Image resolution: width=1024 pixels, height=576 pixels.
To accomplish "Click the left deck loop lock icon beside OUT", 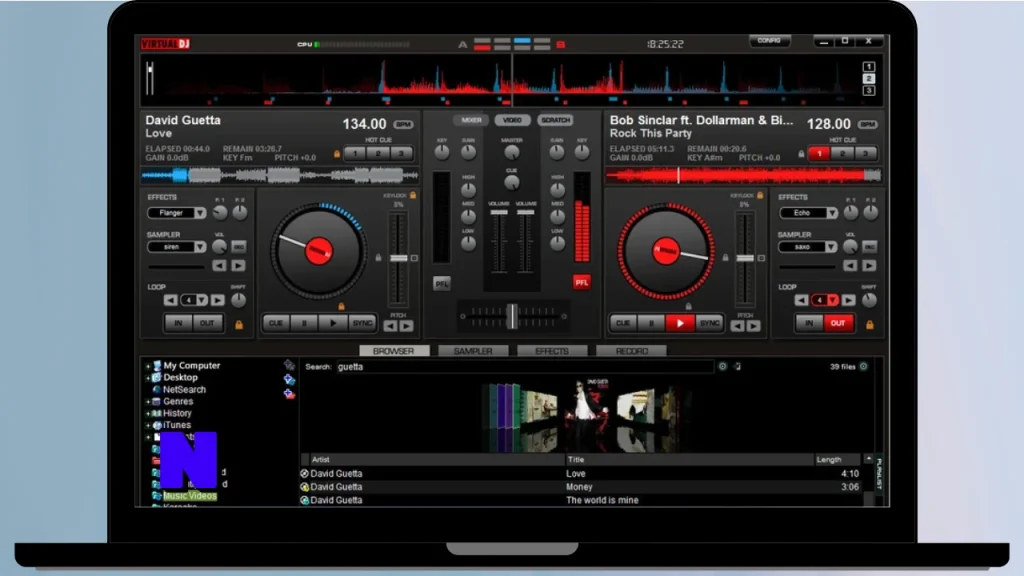I will tap(239, 325).
